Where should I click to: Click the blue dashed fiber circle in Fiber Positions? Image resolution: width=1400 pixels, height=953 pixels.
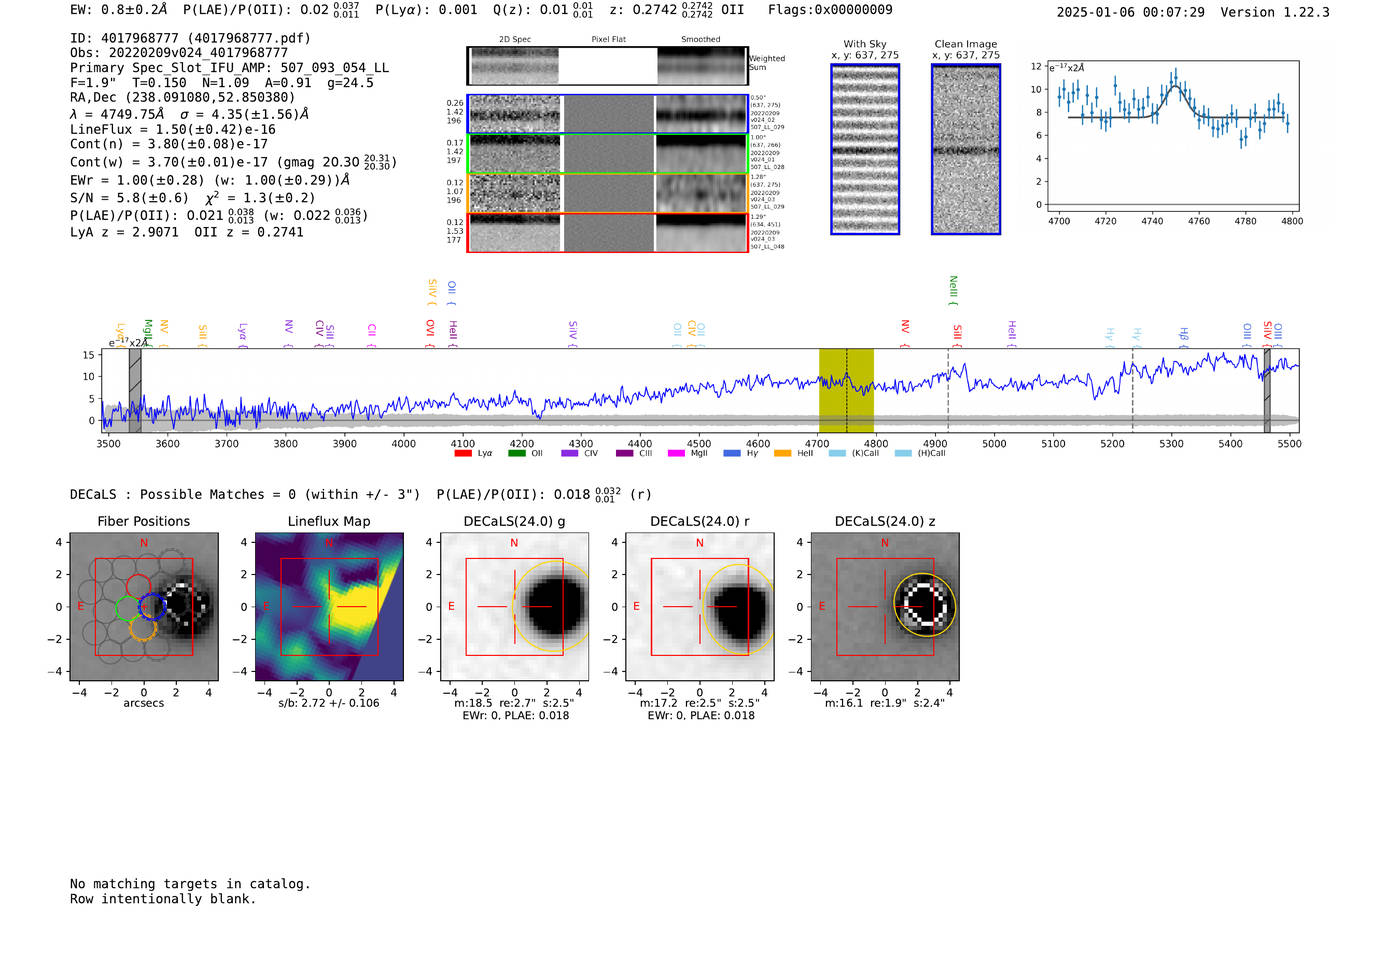(x=152, y=605)
